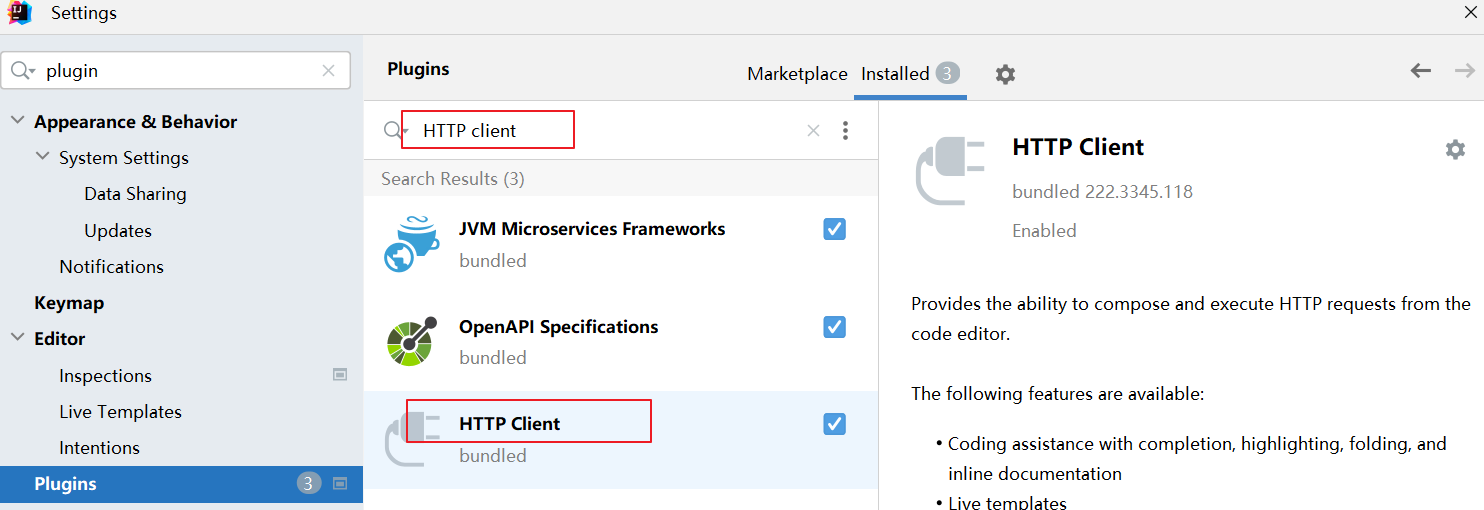Screen dimensions: 1484x510
Task: Select the JVM Microservices Frameworks plugin name
Action: pyautogui.click(x=592, y=228)
